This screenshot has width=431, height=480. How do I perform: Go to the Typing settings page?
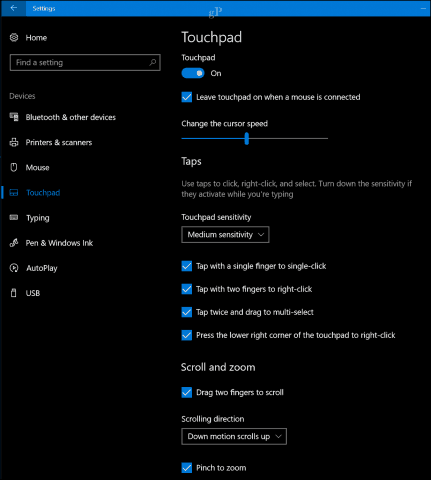click(x=38, y=218)
